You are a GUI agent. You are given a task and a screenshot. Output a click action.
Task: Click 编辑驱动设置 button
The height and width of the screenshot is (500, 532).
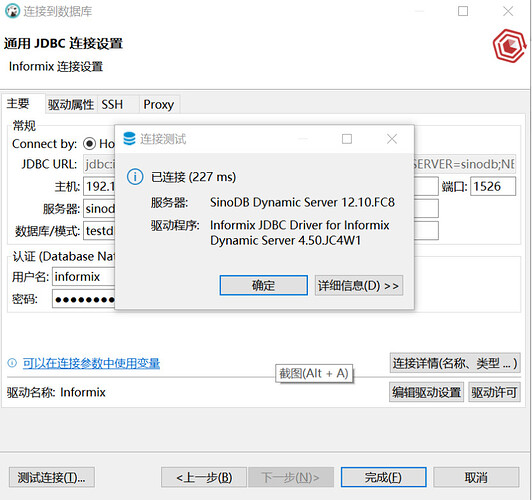point(426,392)
